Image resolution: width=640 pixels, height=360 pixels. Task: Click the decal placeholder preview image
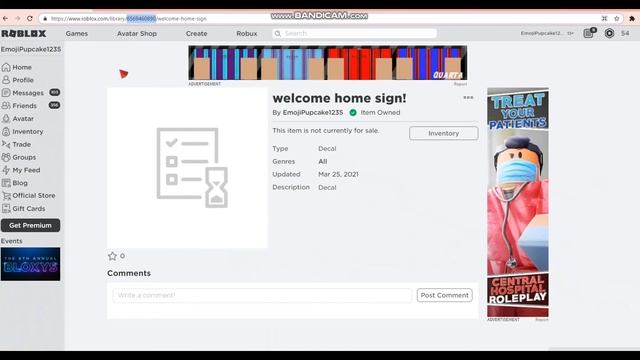coord(187,168)
